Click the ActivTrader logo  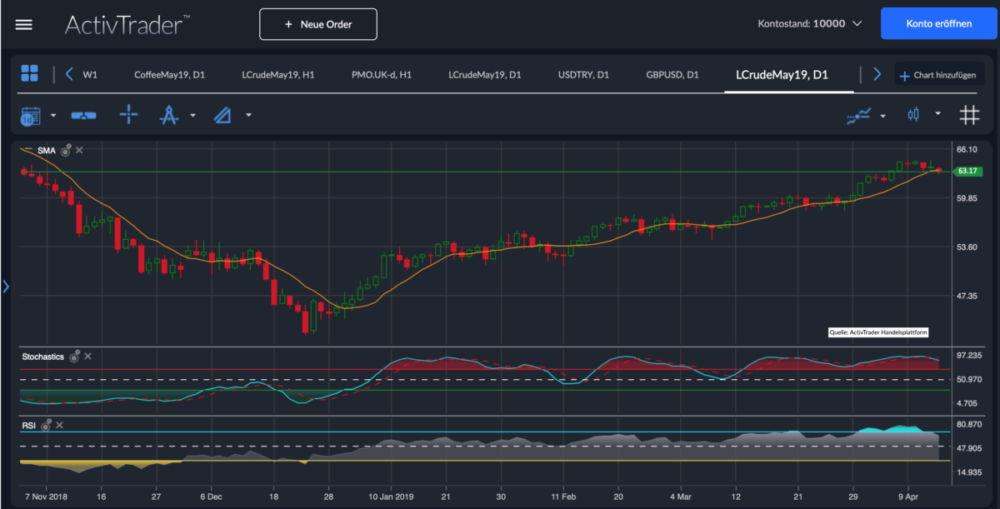(127, 25)
